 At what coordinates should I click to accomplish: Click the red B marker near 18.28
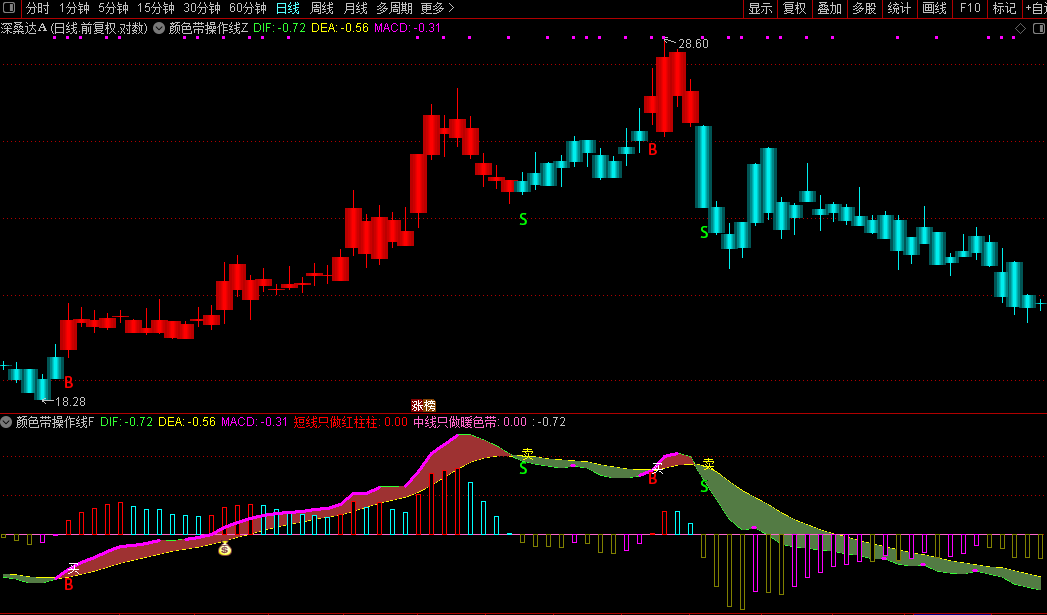tap(68, 383)
